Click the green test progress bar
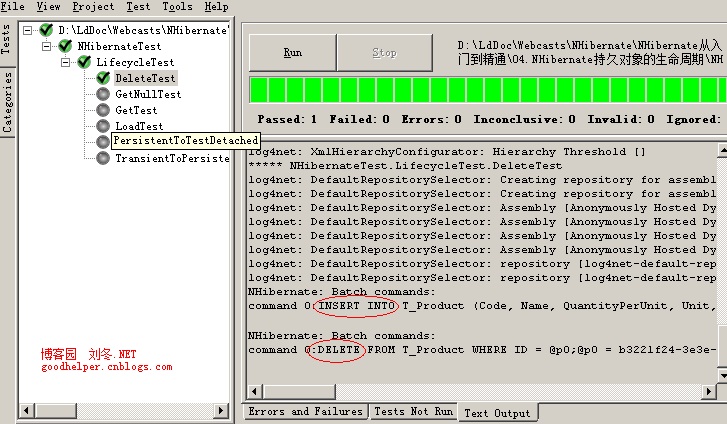727x424 pixels. (486, 90)
